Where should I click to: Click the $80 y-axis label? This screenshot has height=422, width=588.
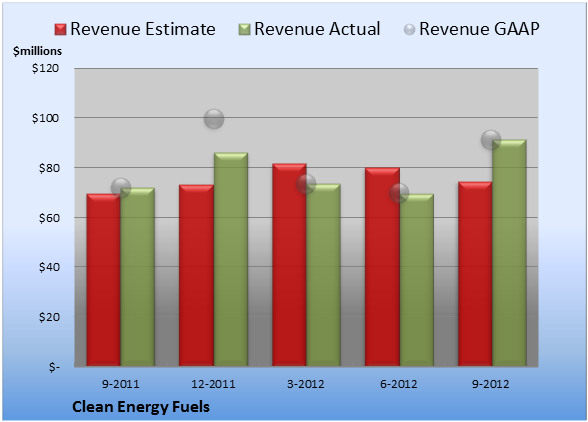[49, 168]
